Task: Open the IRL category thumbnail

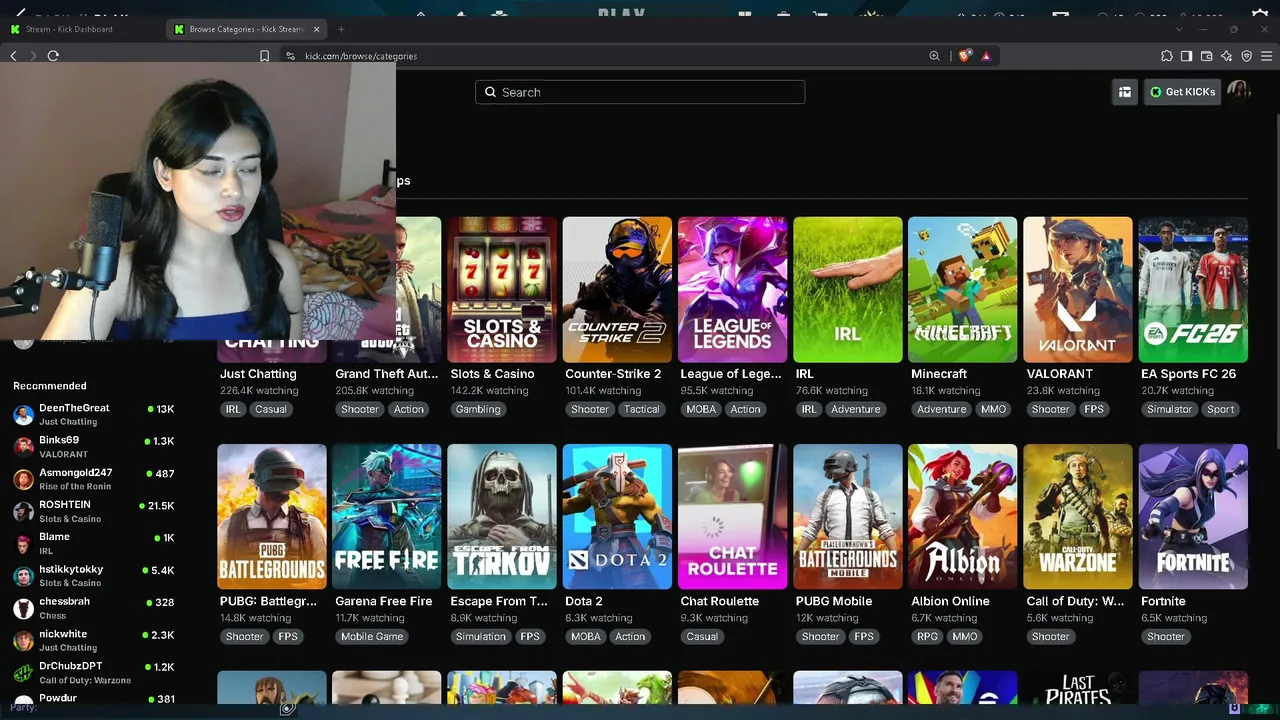Action: 848,290
